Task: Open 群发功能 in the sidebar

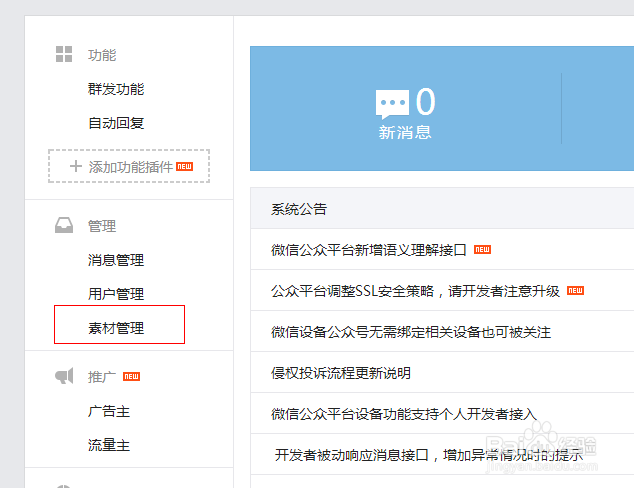Action: 116,89
